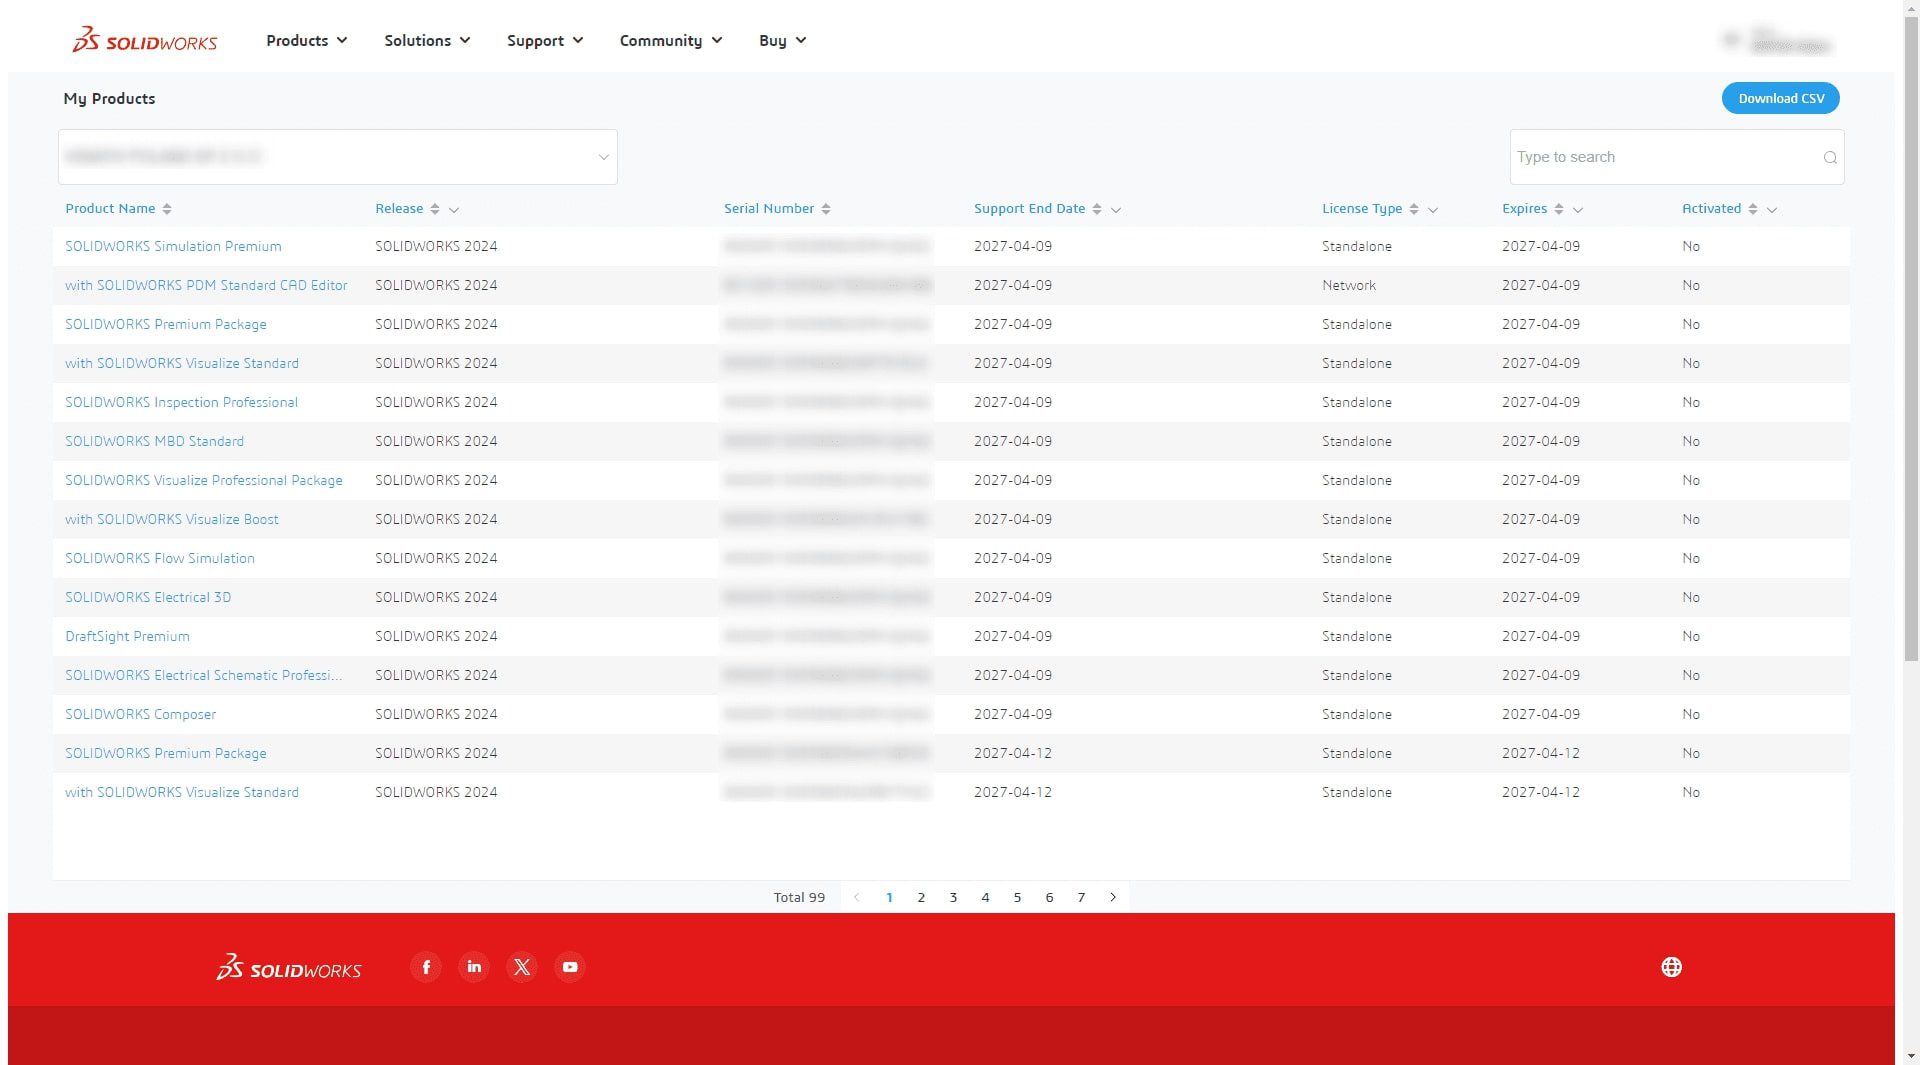Go to page 4 of results
The width and height of the screenshot is (1920, 1065).
pos(985,897)
